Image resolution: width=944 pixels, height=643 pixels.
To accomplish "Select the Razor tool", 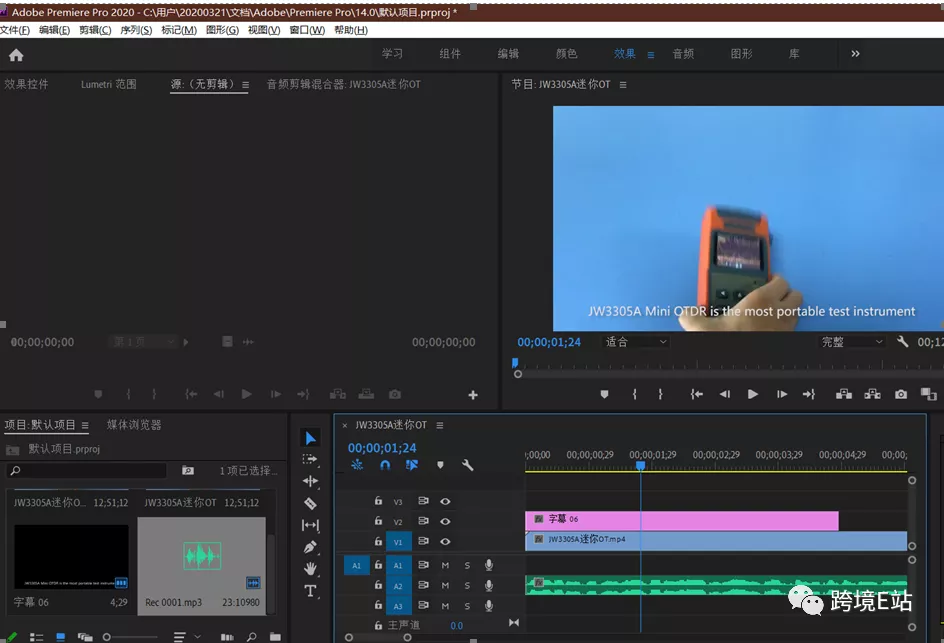I will (x=310, y=503).
